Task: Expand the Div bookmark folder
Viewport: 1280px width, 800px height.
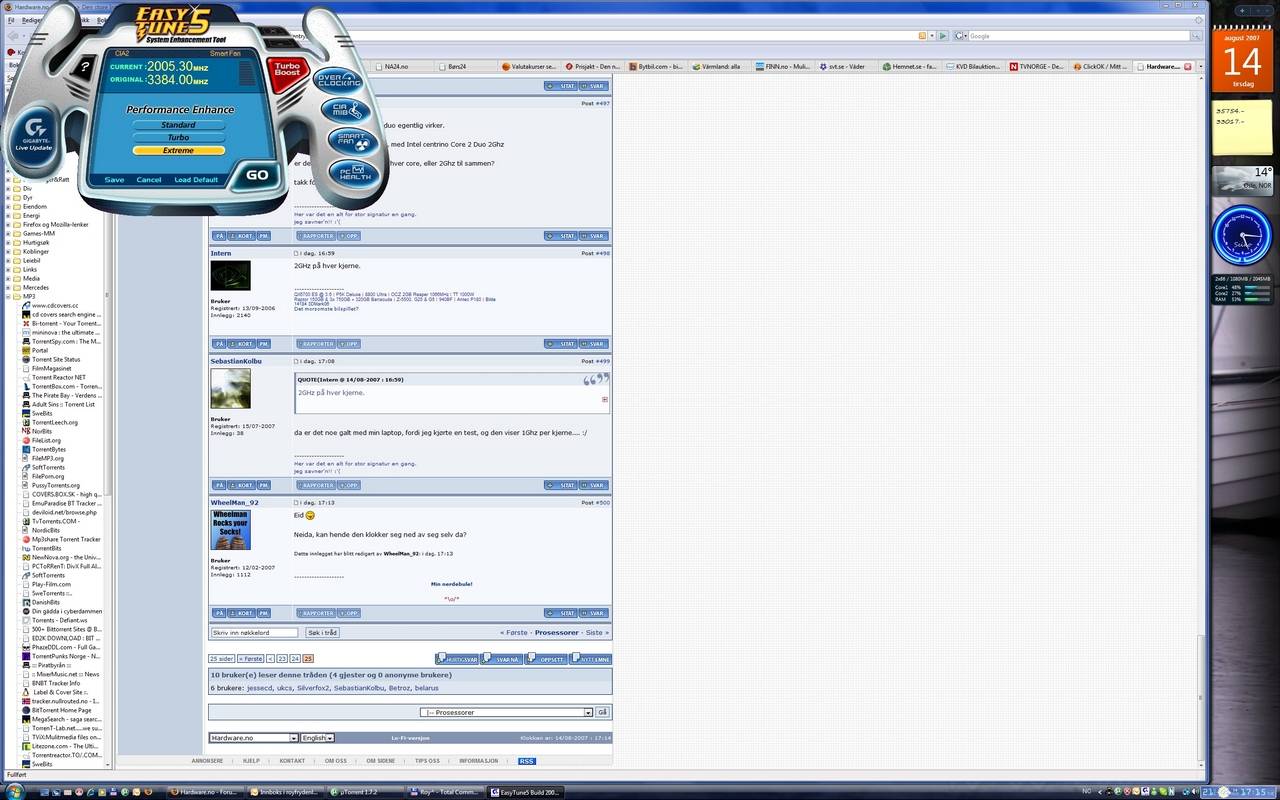Action: (x=9, y=188)
